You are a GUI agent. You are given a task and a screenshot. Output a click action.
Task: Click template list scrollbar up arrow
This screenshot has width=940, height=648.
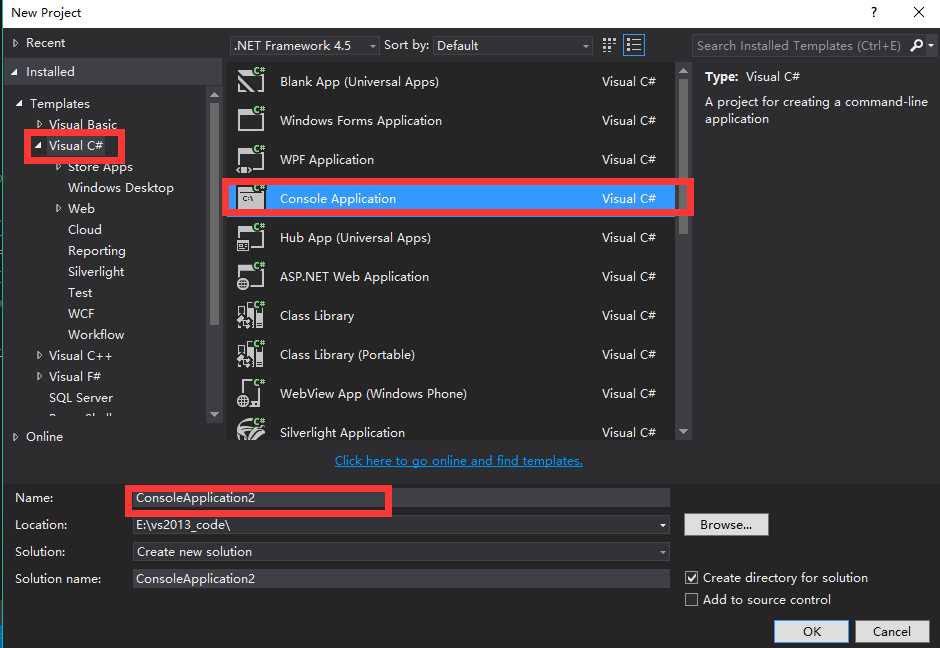pyautogui.click(x=683, y=71)
